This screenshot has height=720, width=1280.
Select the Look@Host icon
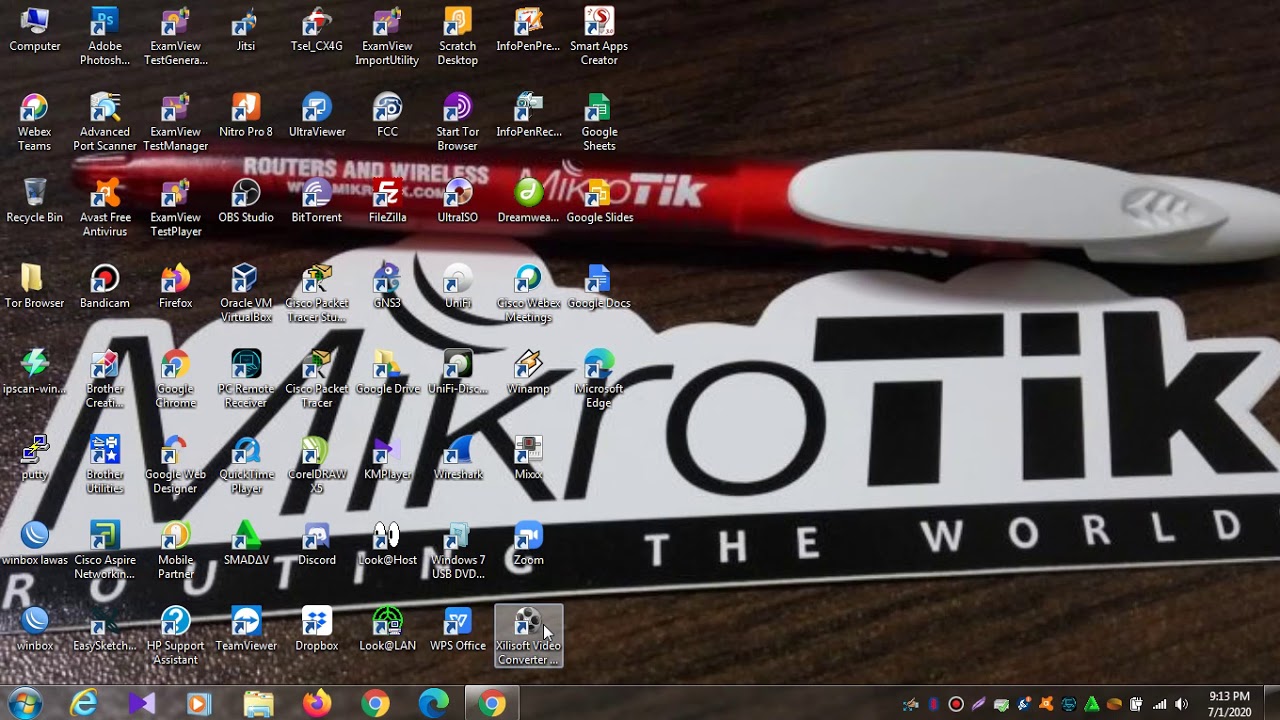(x=387, y=543)
